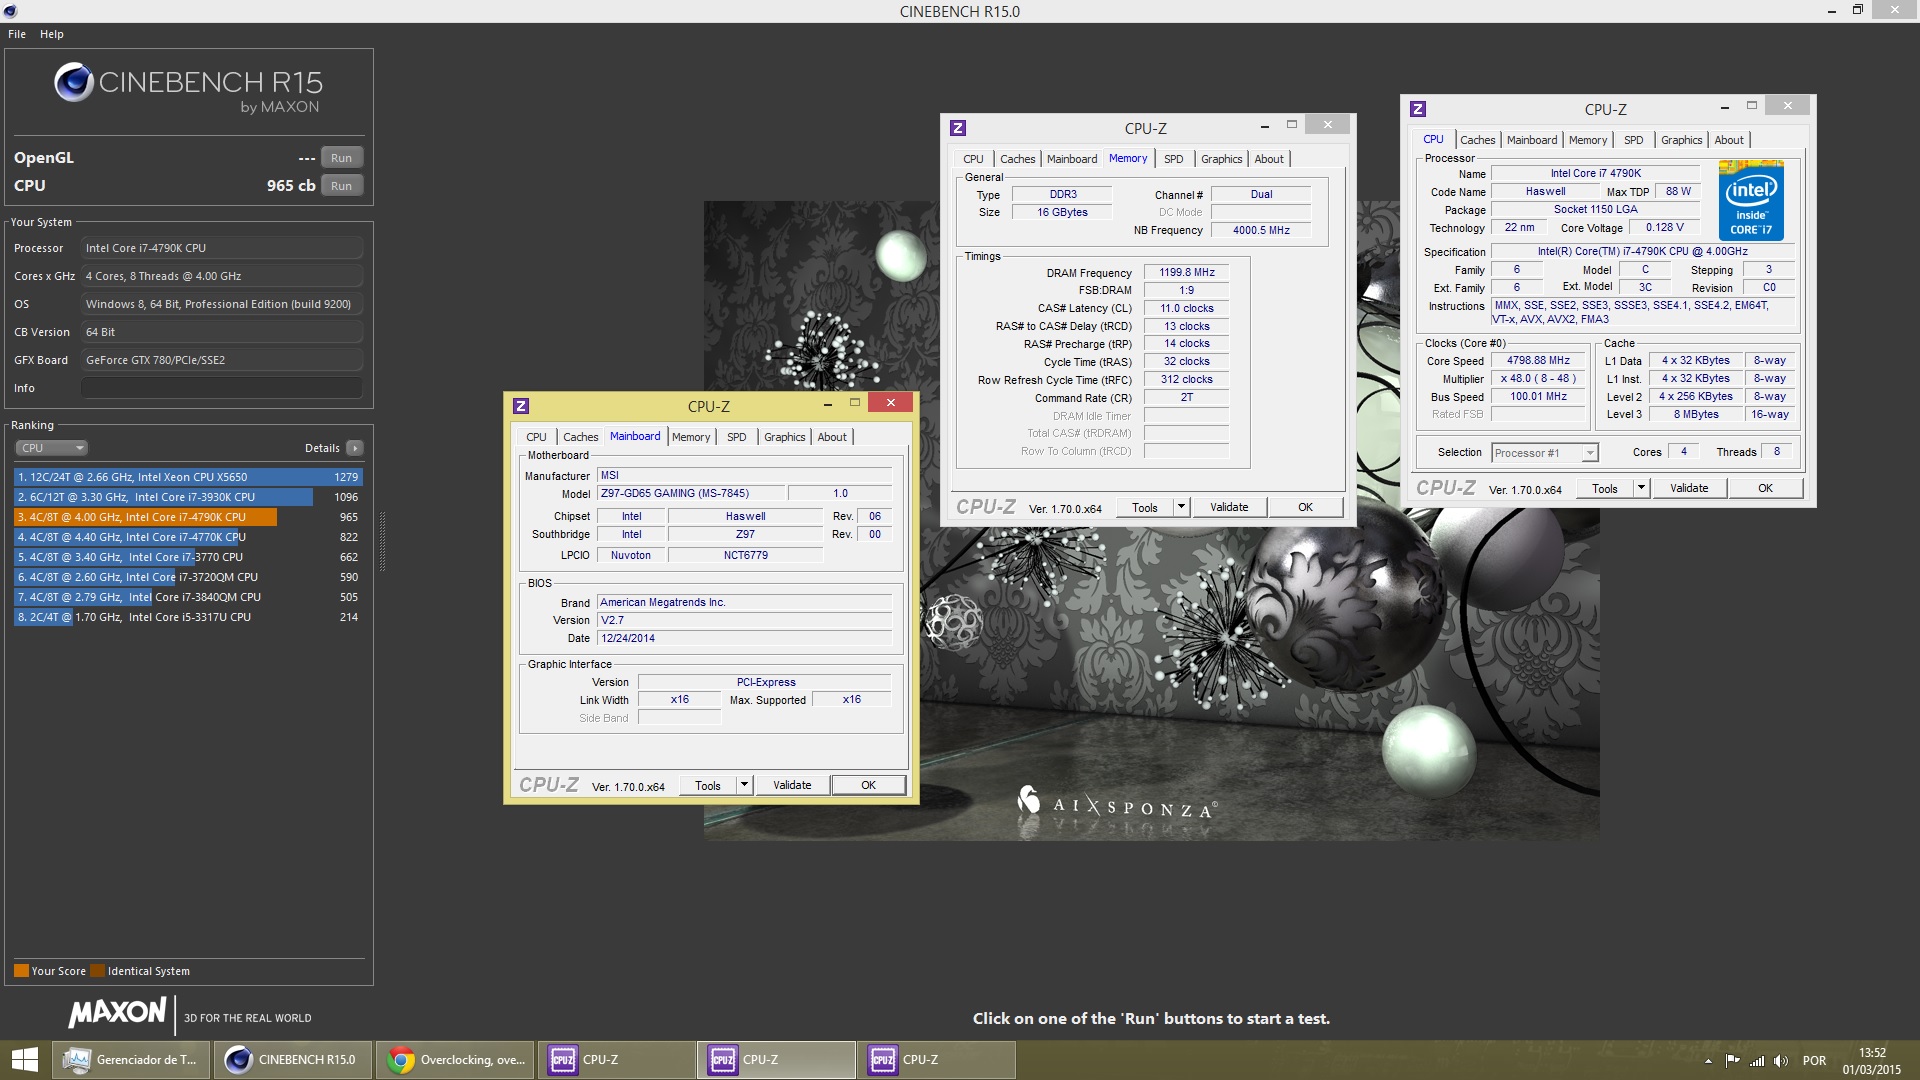Open the About tab in Mainboard CPU-Z window

pos(832,437)
